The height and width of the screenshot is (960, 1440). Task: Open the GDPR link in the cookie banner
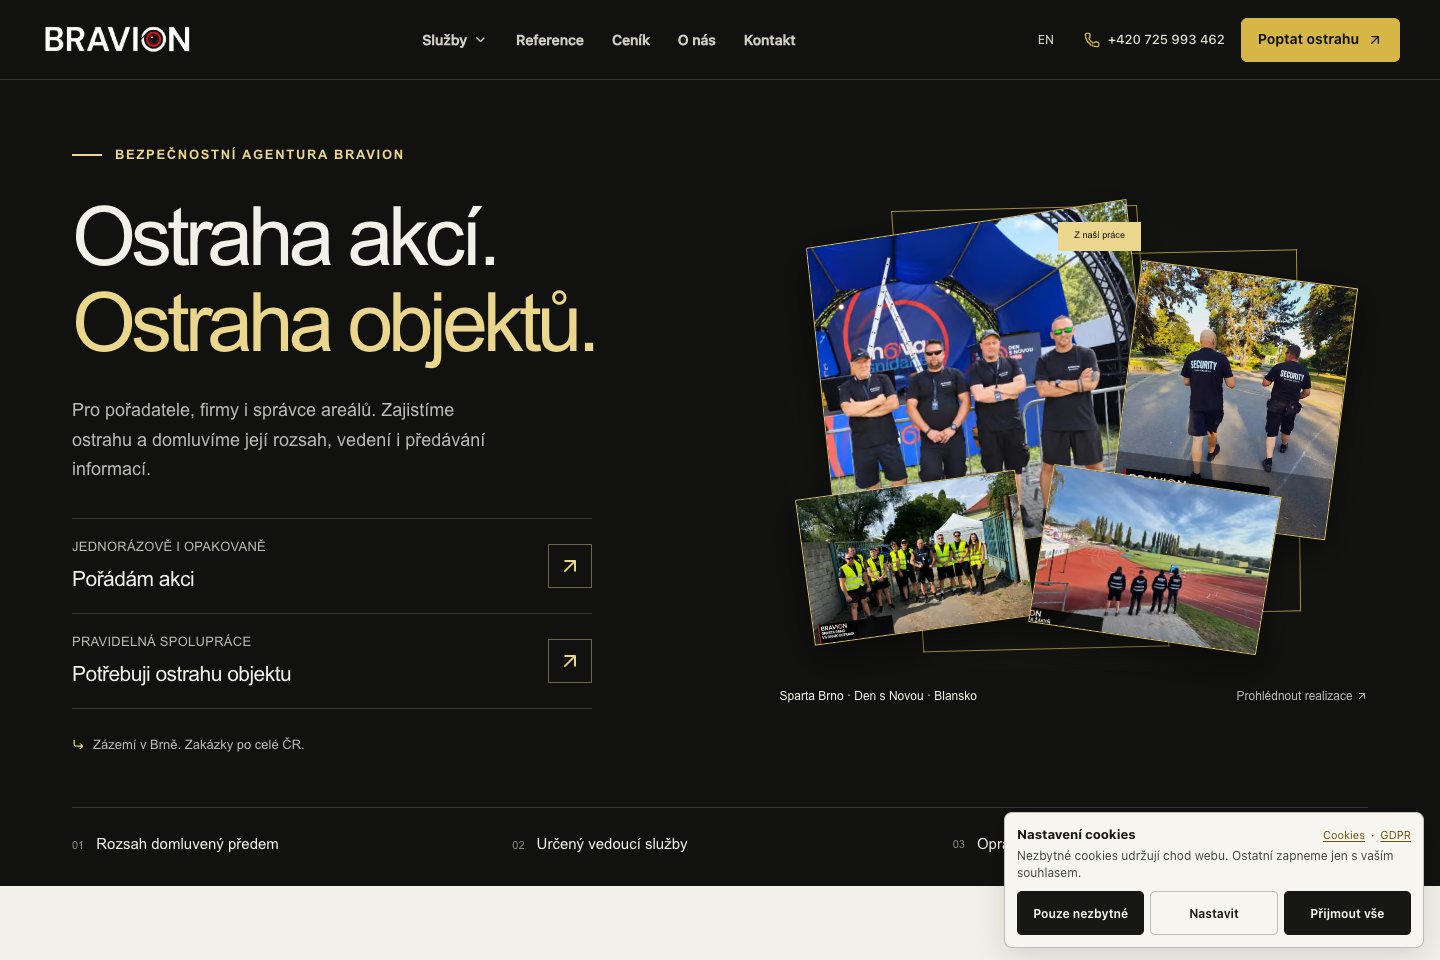[1395, 835]
